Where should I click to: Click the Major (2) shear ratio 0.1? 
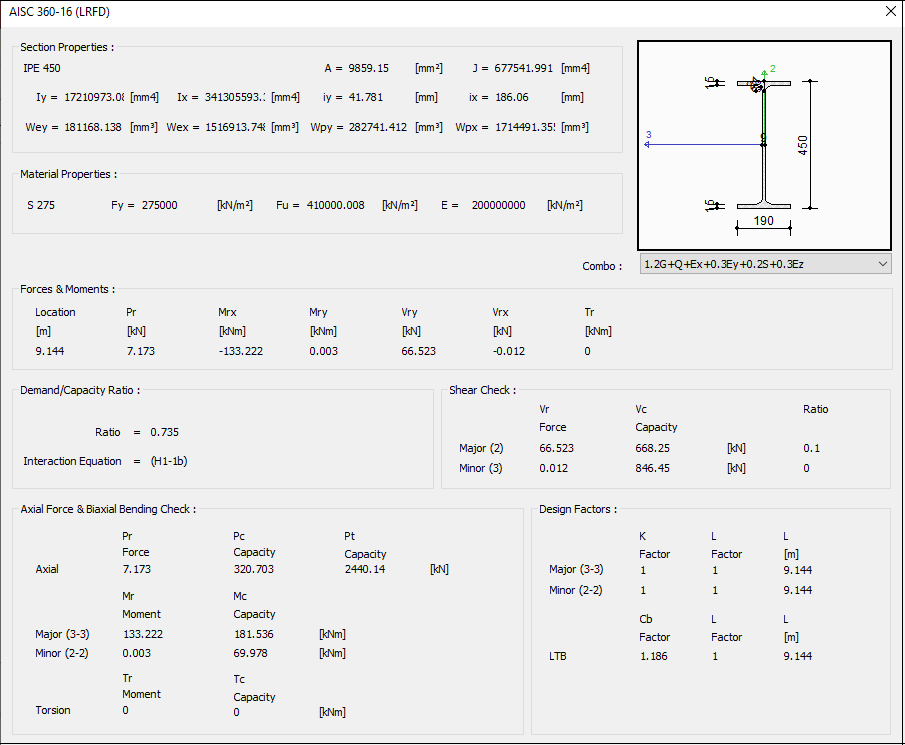click(811, 448)
